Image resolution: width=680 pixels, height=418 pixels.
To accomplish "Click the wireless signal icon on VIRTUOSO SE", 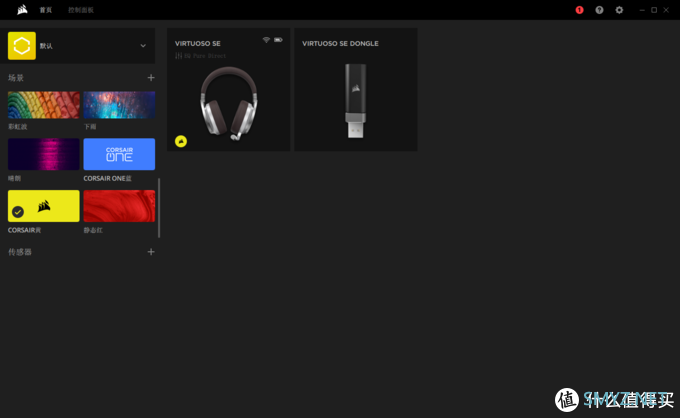I will point(266,40).
